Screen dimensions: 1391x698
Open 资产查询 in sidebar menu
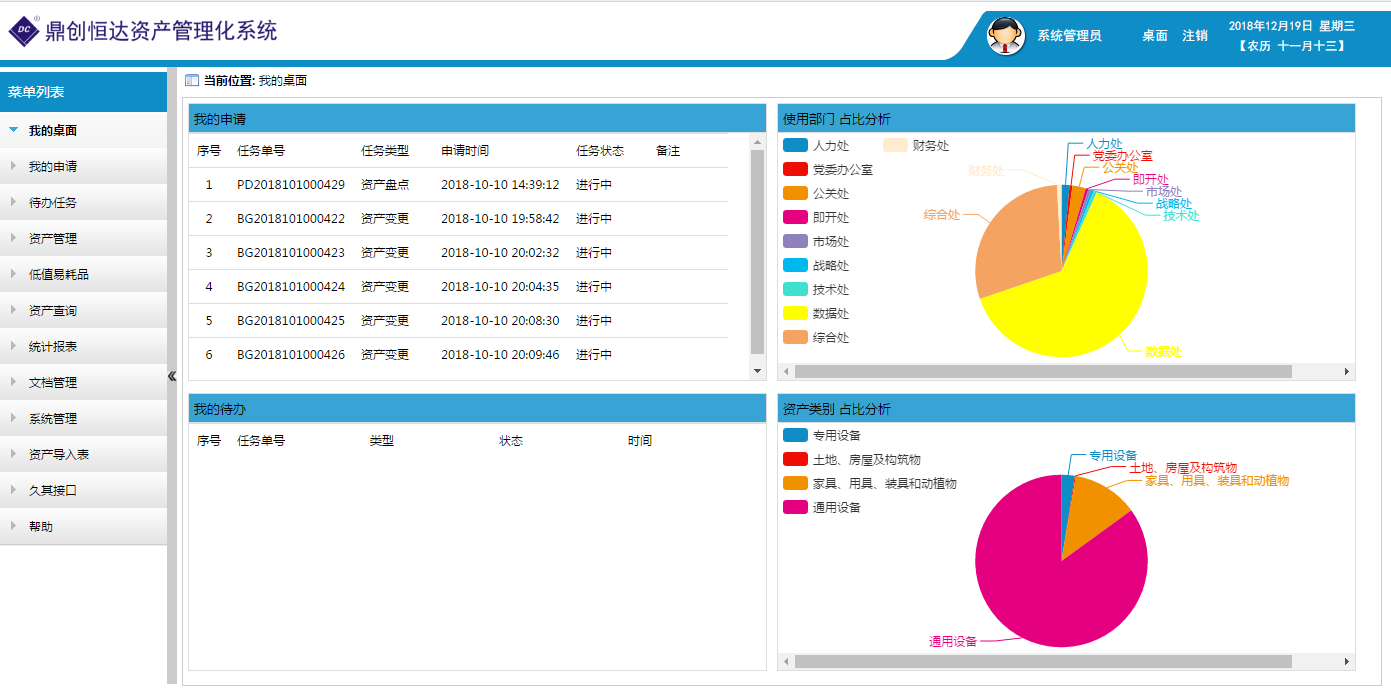coord(52,311)
